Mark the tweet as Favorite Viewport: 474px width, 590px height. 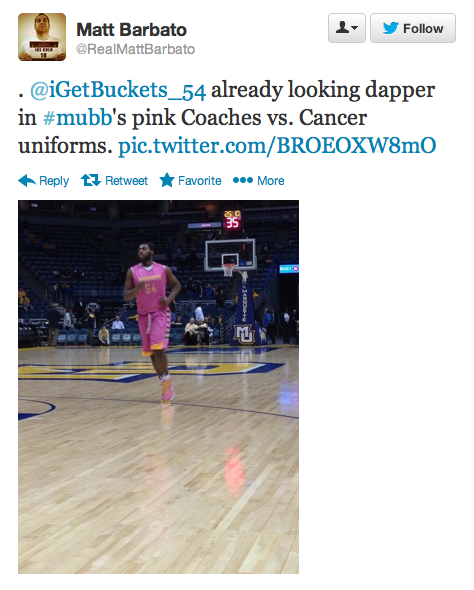point(200,181)
